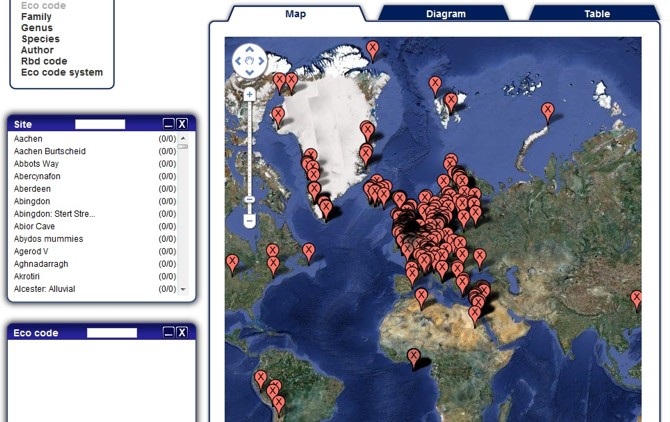Click the marker in Algeria, North Africa
Image resolution: width=670 pixels, height=422 pixels.
click(421, 298)
